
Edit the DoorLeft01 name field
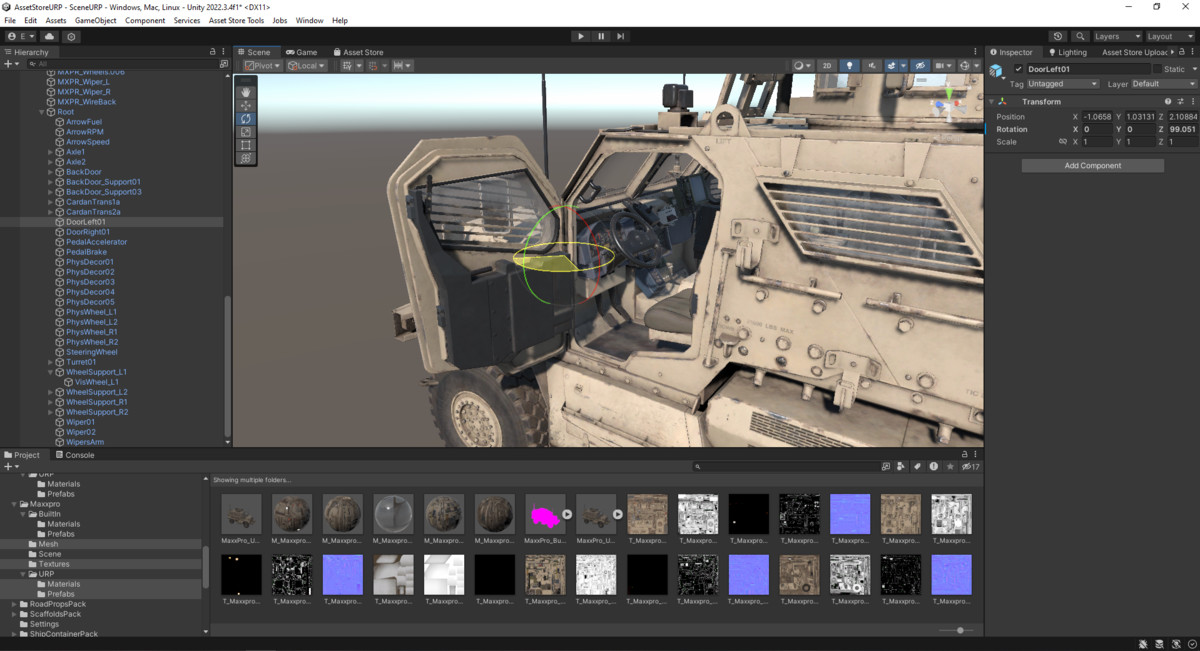1088,69
